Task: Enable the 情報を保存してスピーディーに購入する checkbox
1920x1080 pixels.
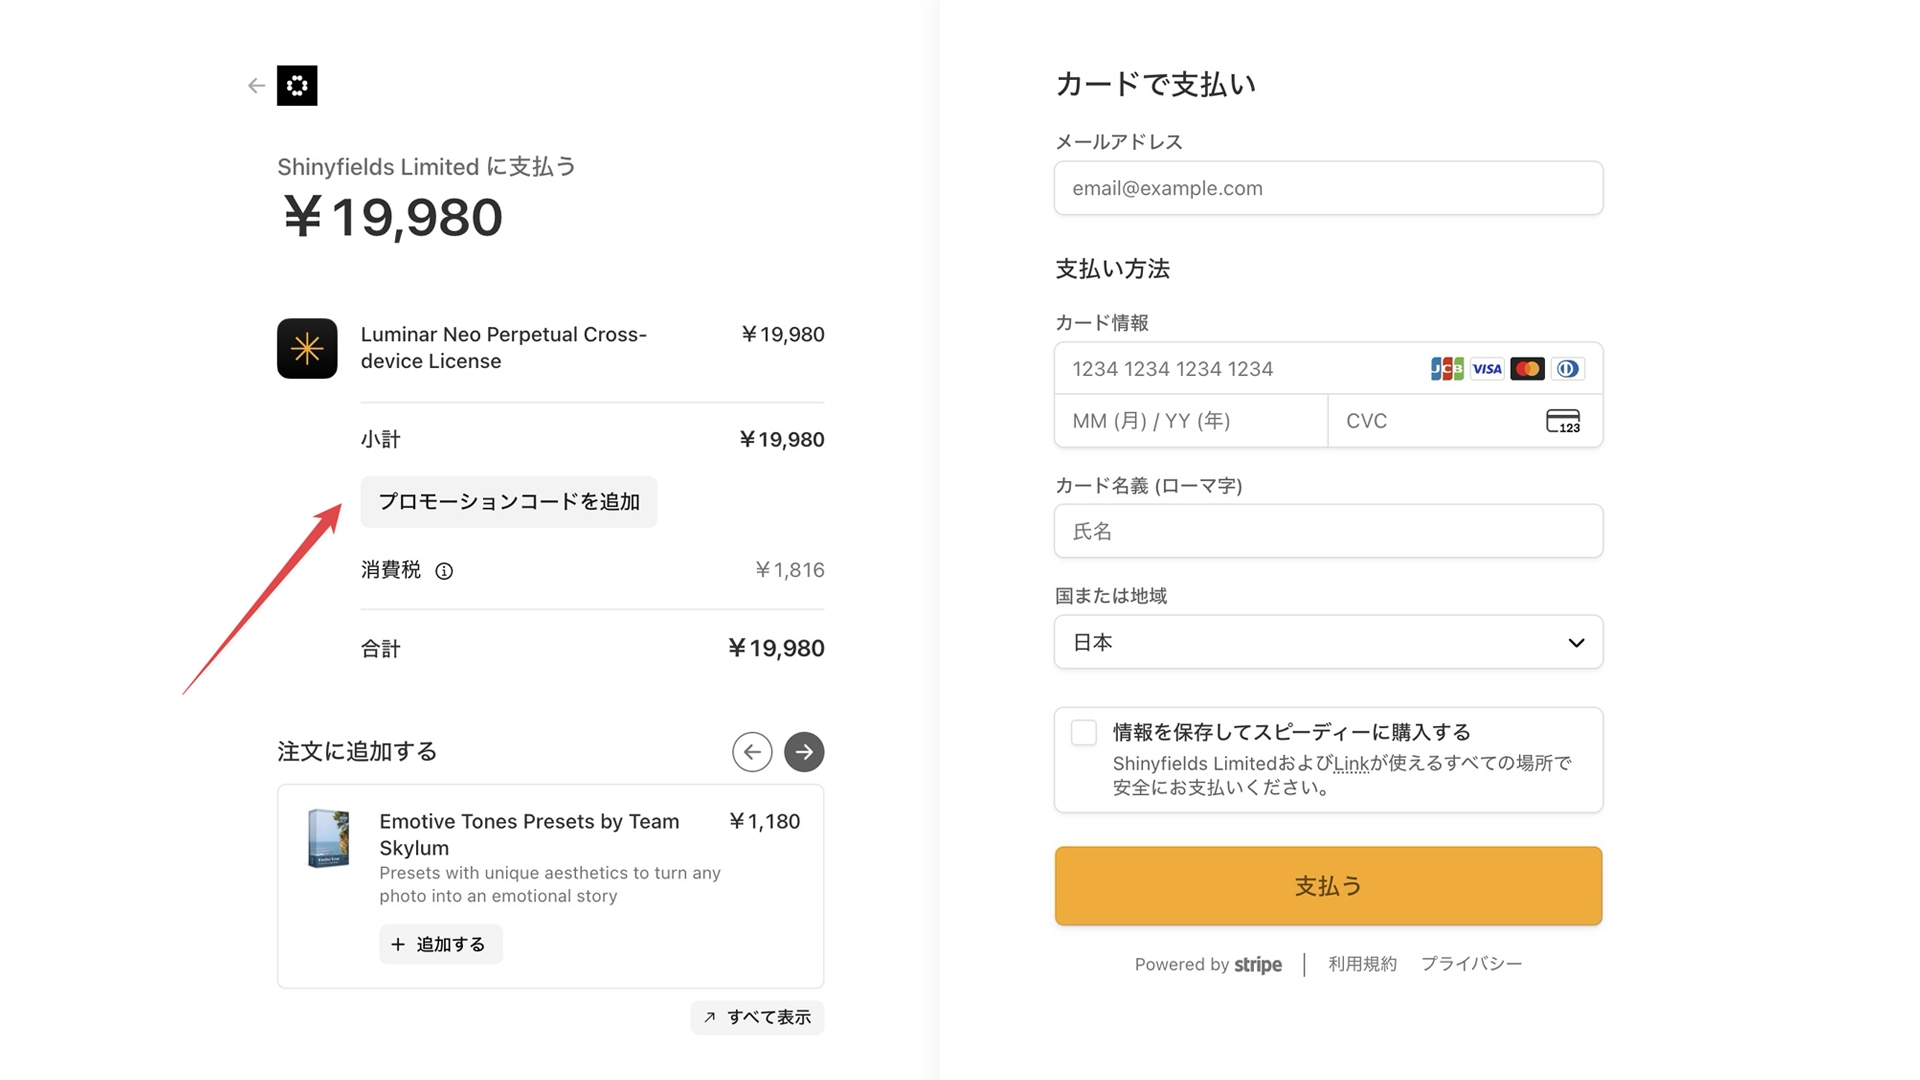Action: pos(1083,732)
